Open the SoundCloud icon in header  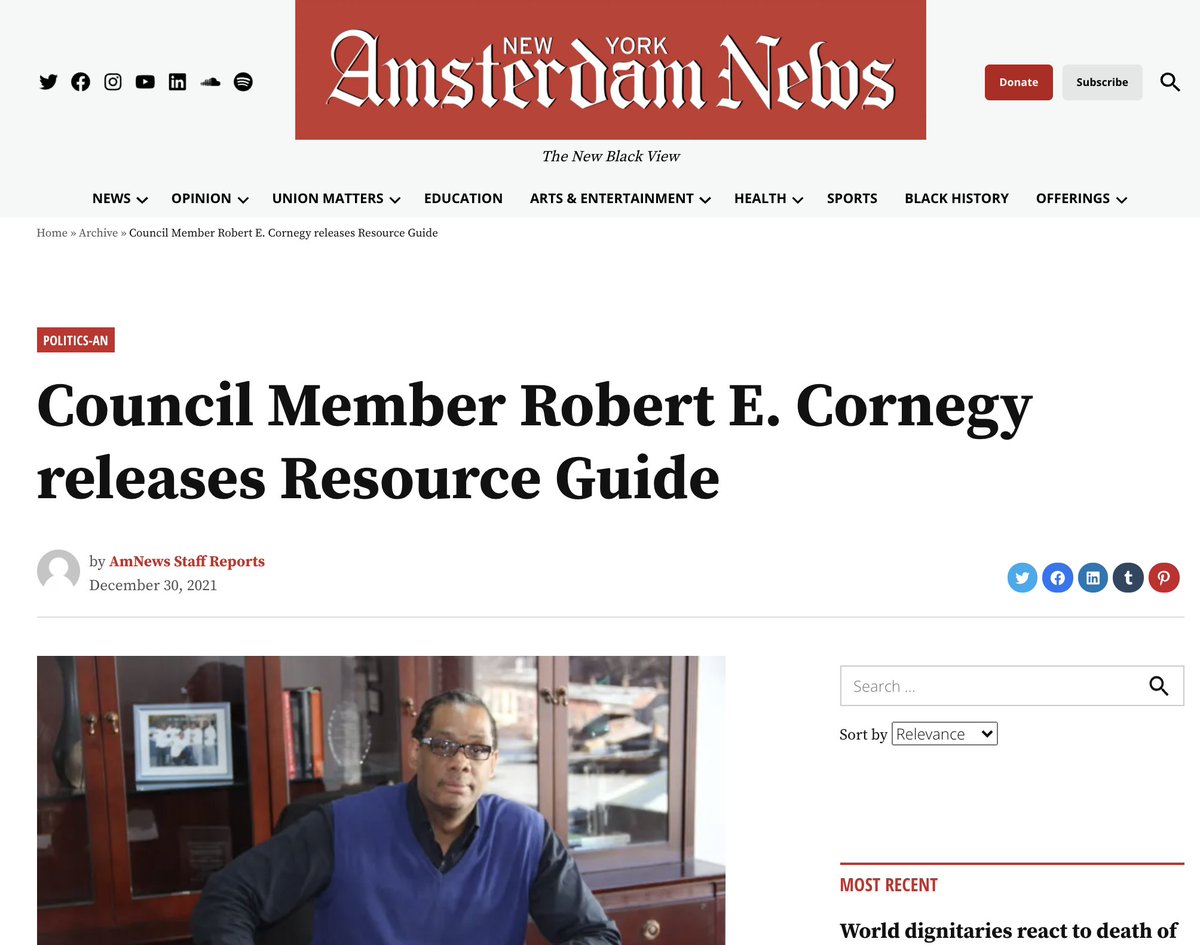(x=210, y=82)
